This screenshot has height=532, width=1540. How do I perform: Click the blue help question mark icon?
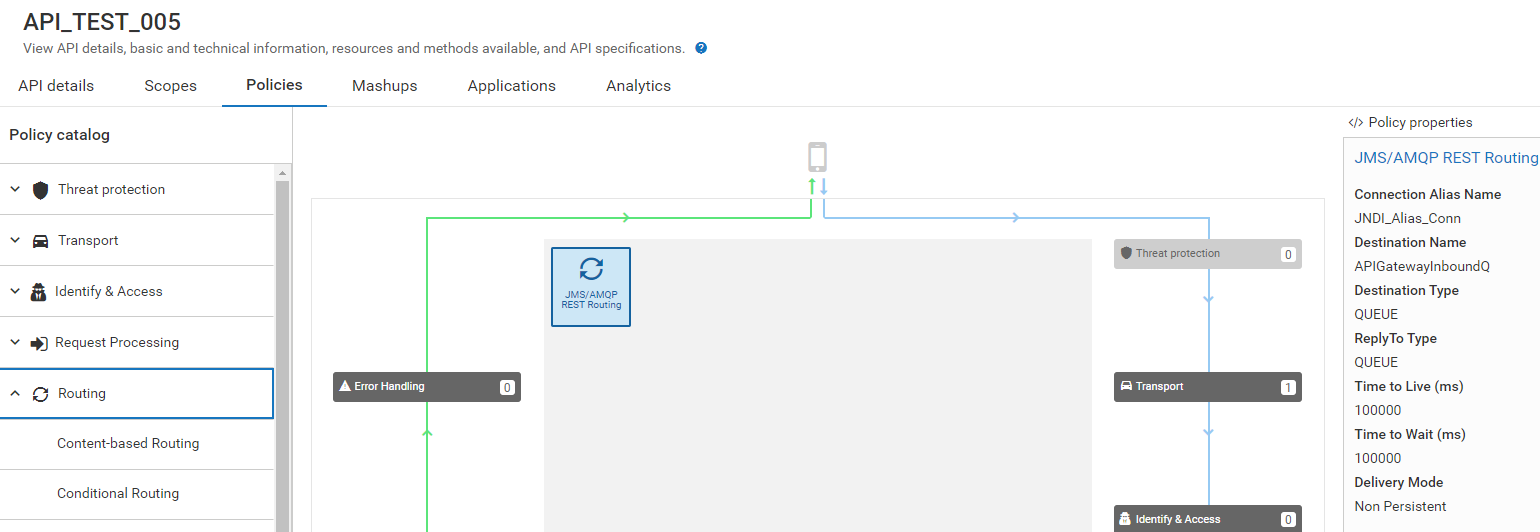click(x=701, y=48)
